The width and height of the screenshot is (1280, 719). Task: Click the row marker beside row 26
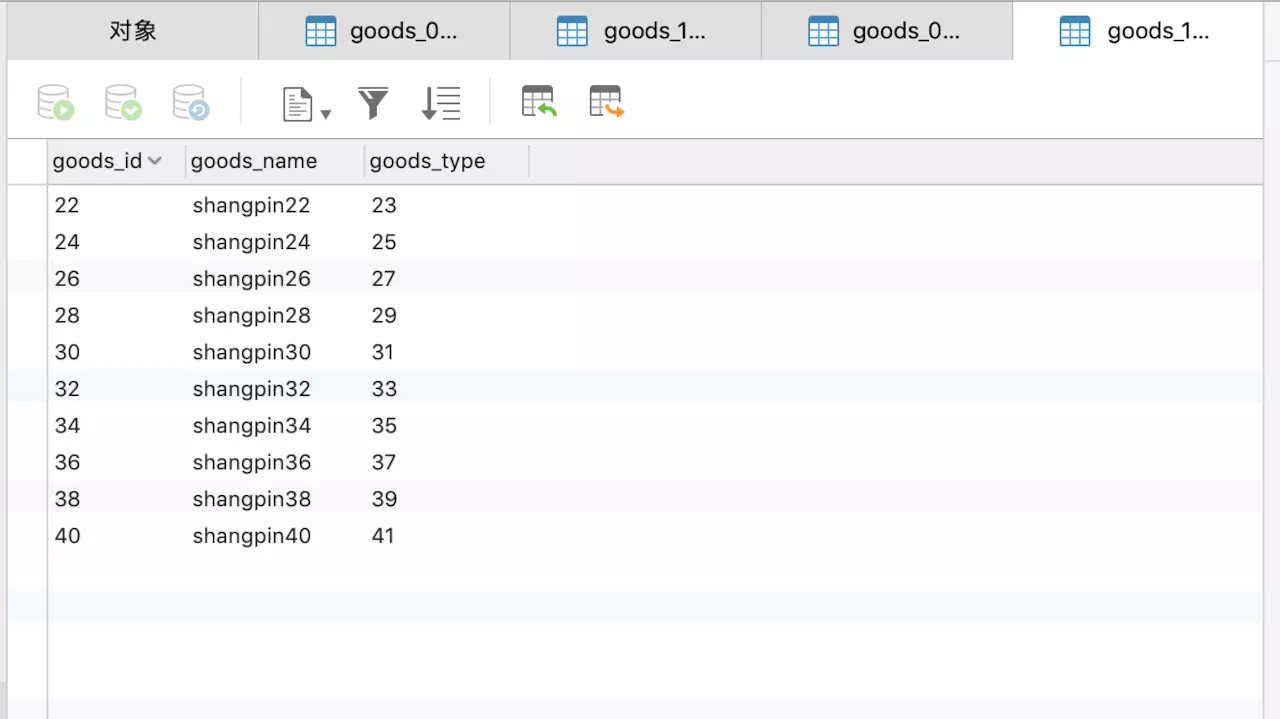(x=27, y=279)
